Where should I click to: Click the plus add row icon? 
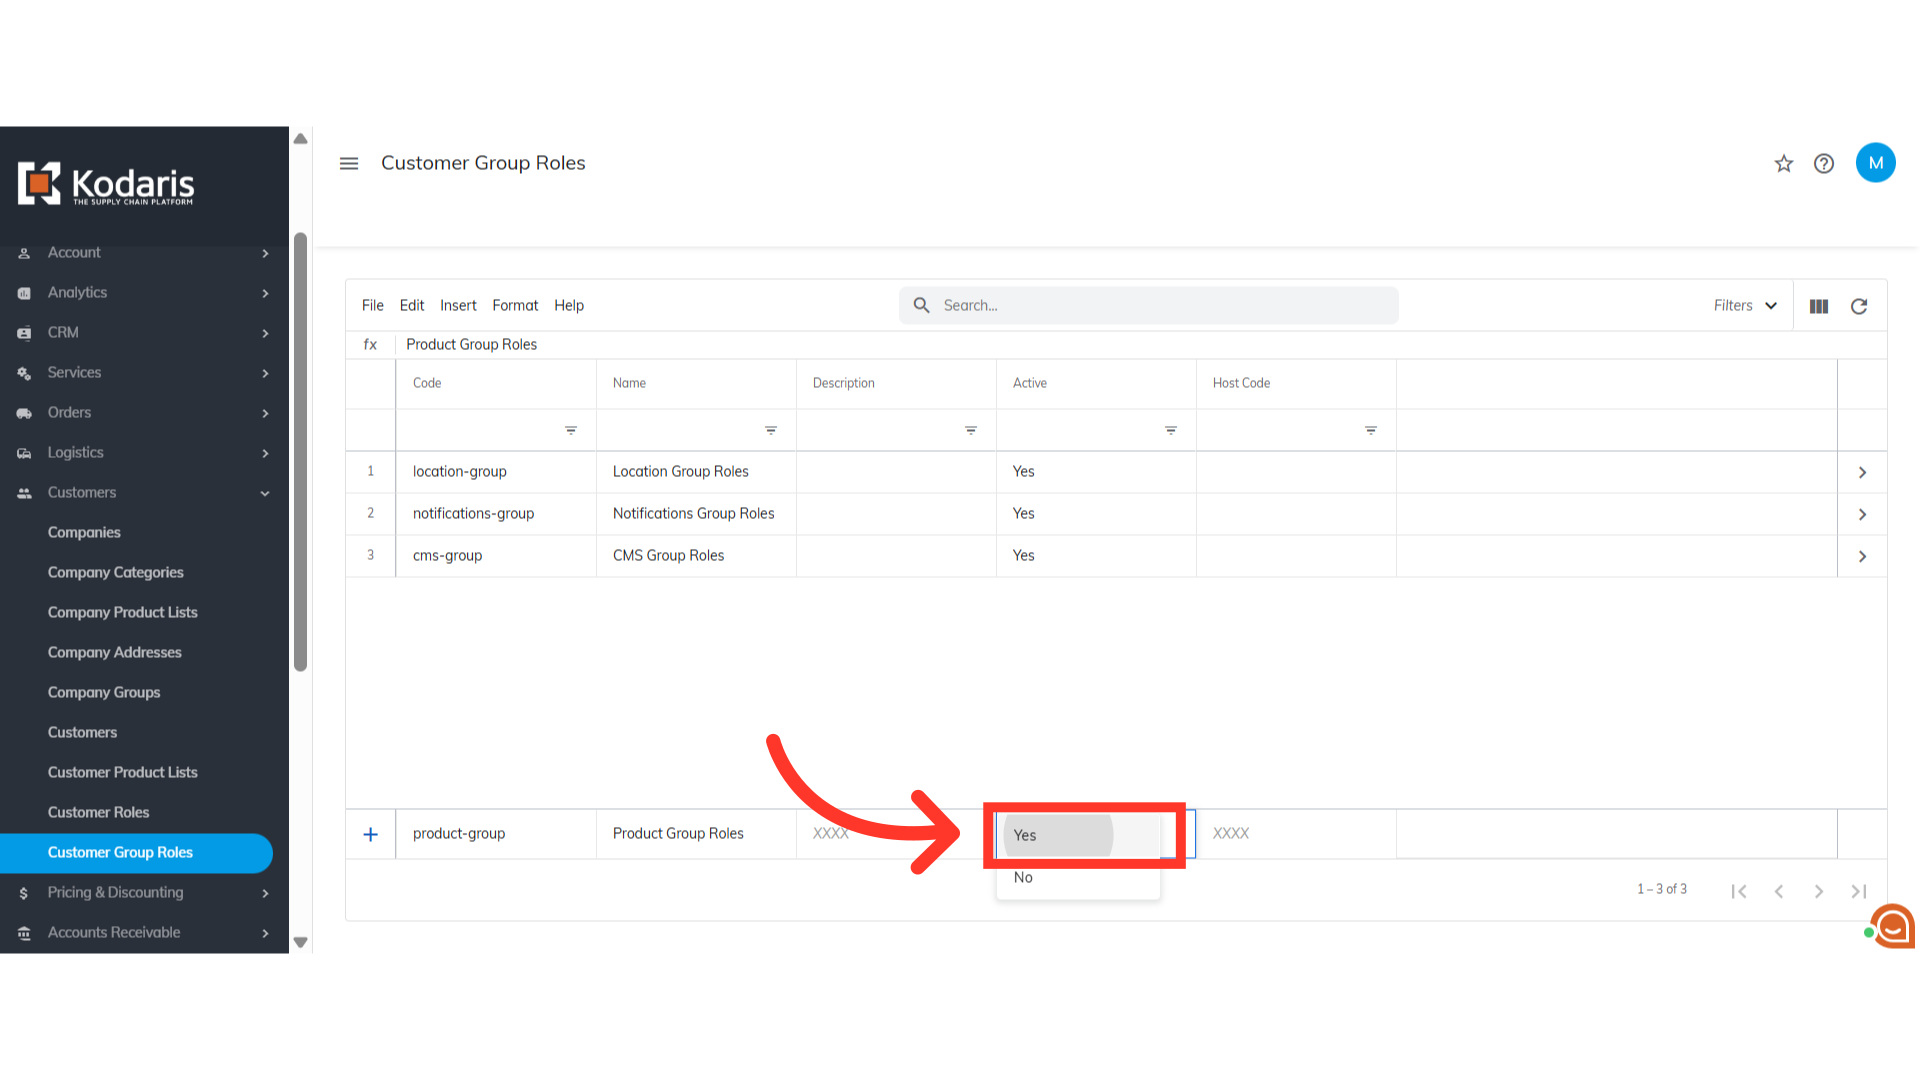coord(371,834)
